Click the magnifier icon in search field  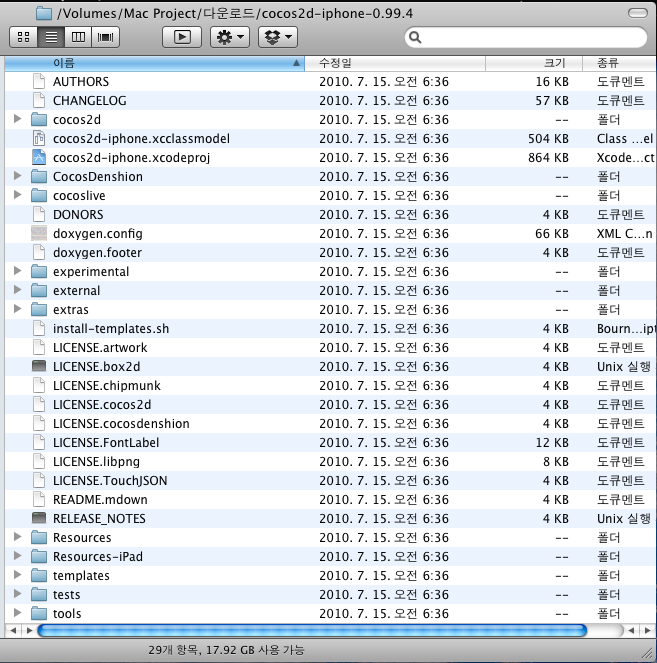[415, 37]
